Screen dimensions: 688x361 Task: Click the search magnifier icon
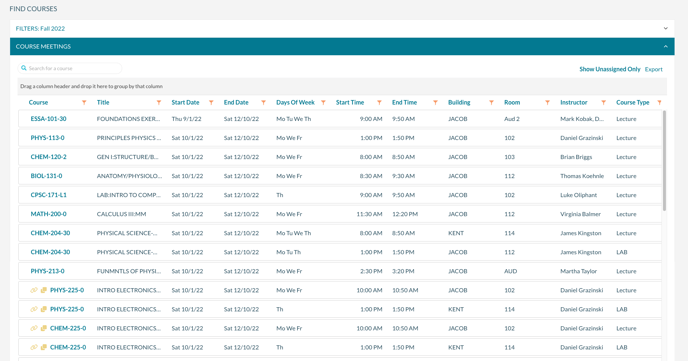24,68
